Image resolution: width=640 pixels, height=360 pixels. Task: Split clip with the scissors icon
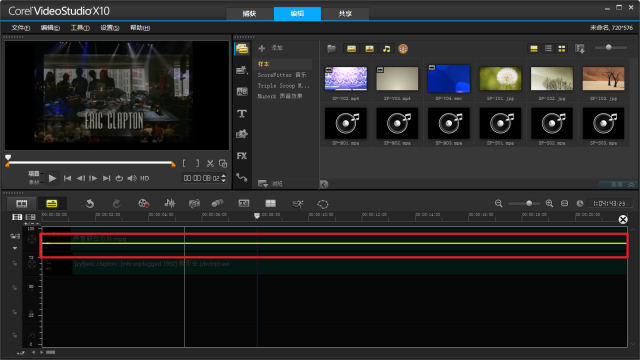(210, 163)
